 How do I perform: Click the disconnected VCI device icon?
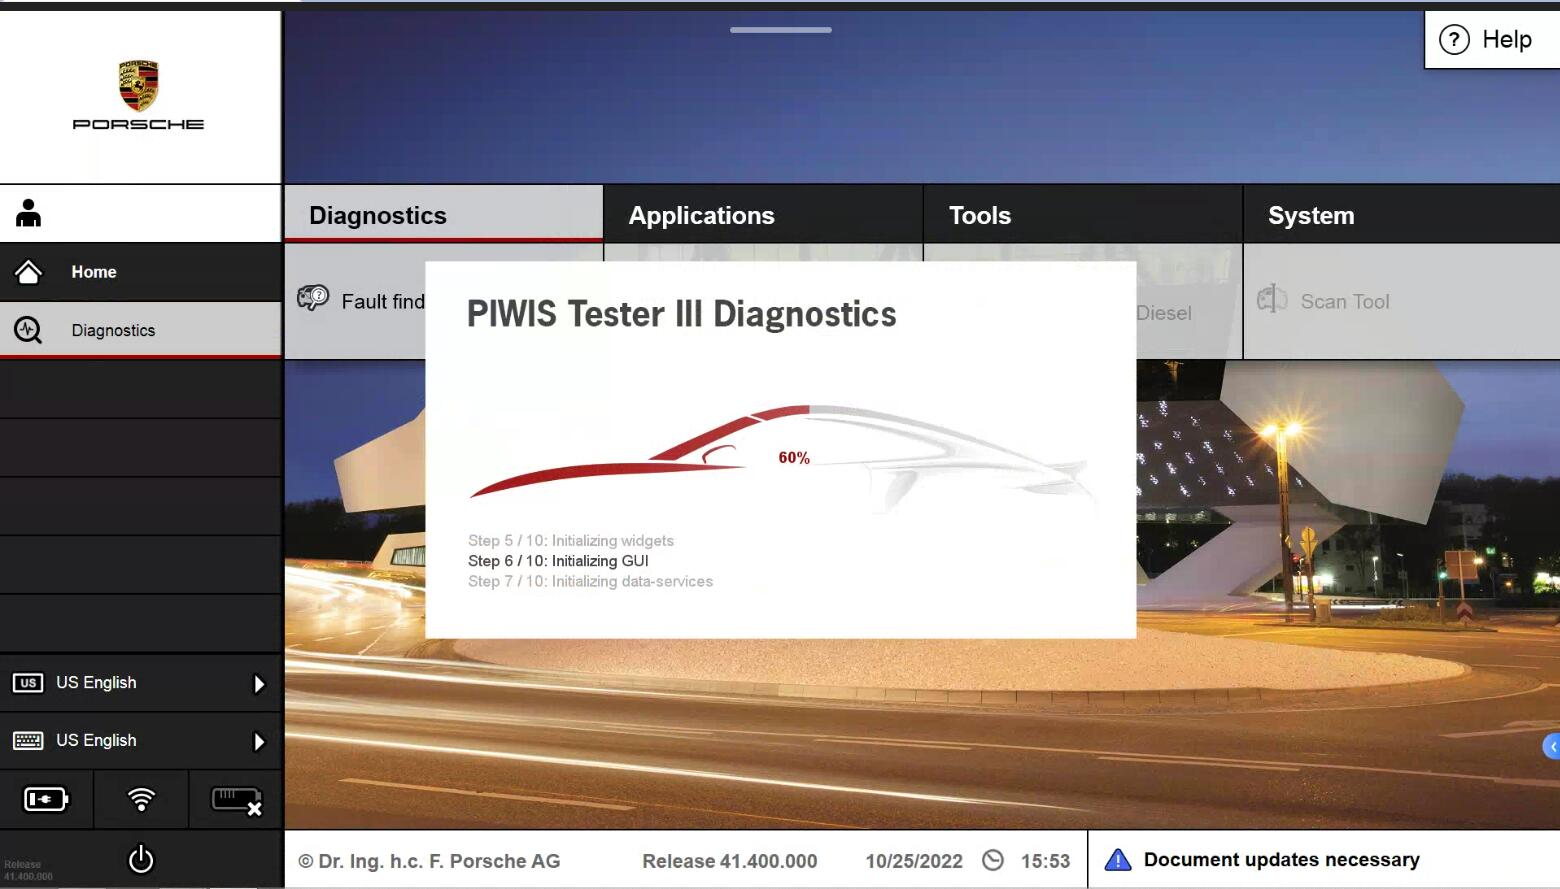click(x=236, y=800)
